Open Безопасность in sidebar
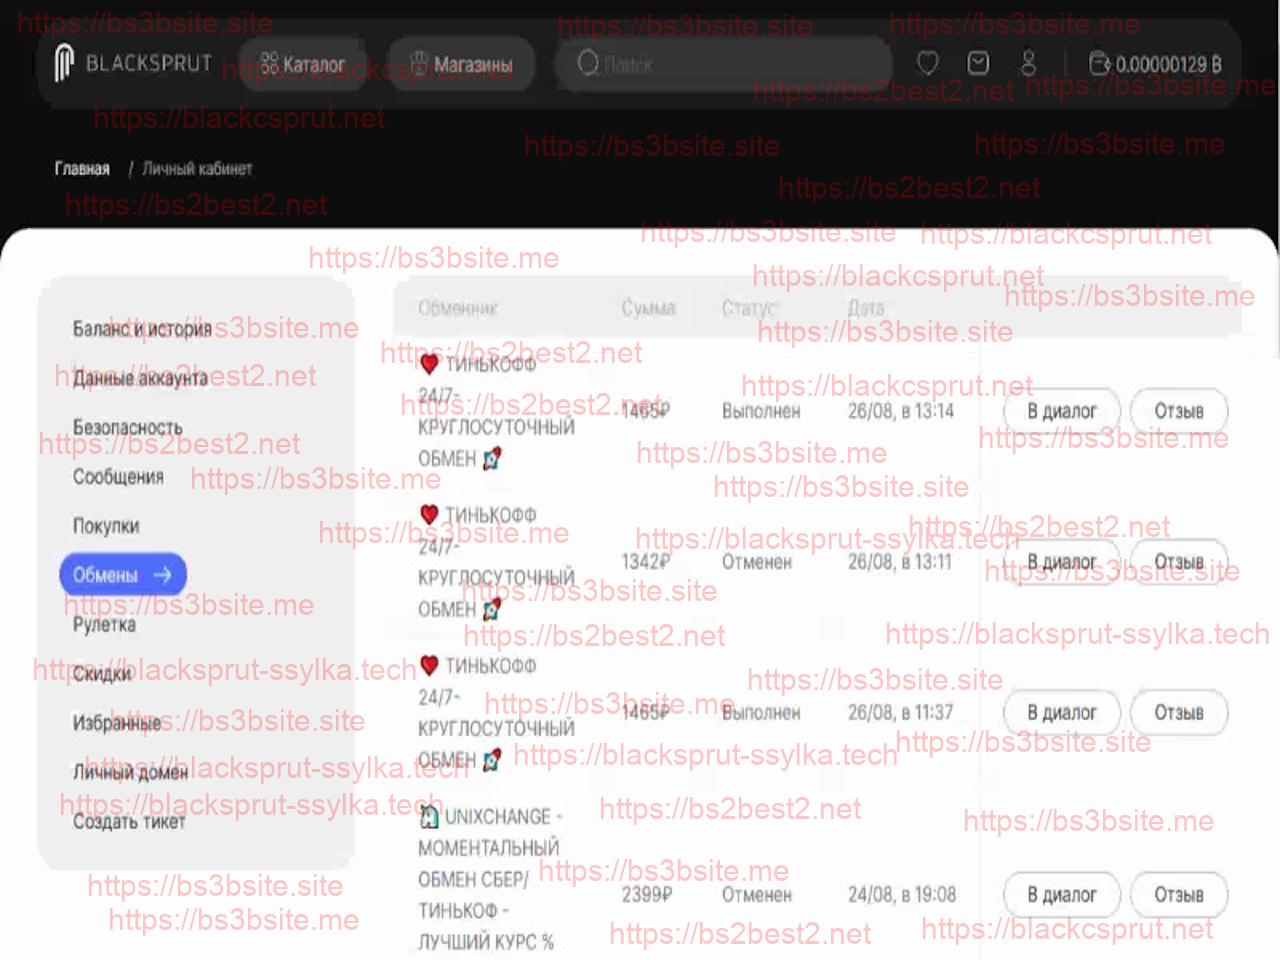The height and width of the screenshot is (960, 1280). pos(127,427)
